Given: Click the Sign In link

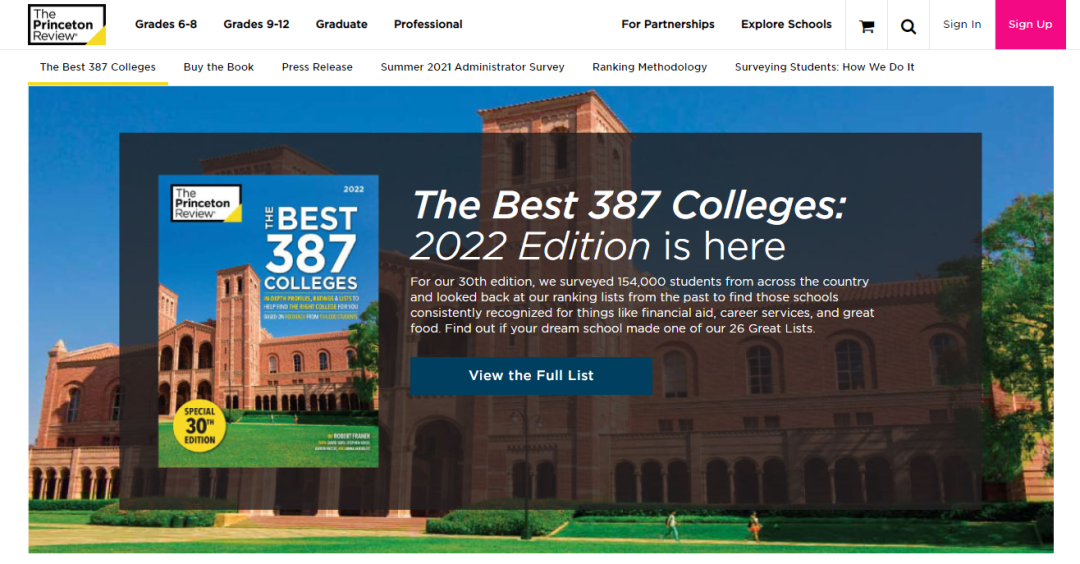Looking at the screenshot, I should tap(962, 24).
